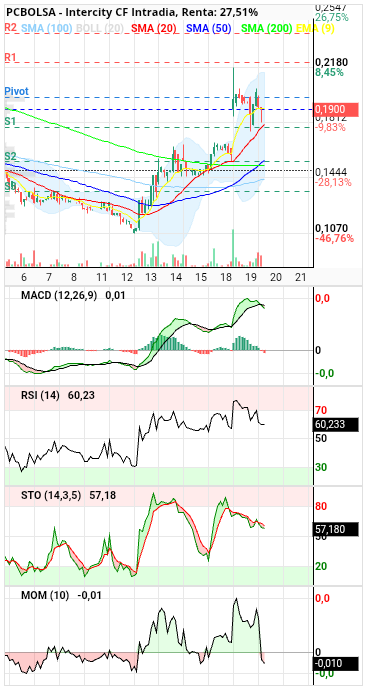Viewport: 367px width, 690px height.
Task: Click the MACD (12,26,9) indicator title
Action: click(x=59, y=296)
